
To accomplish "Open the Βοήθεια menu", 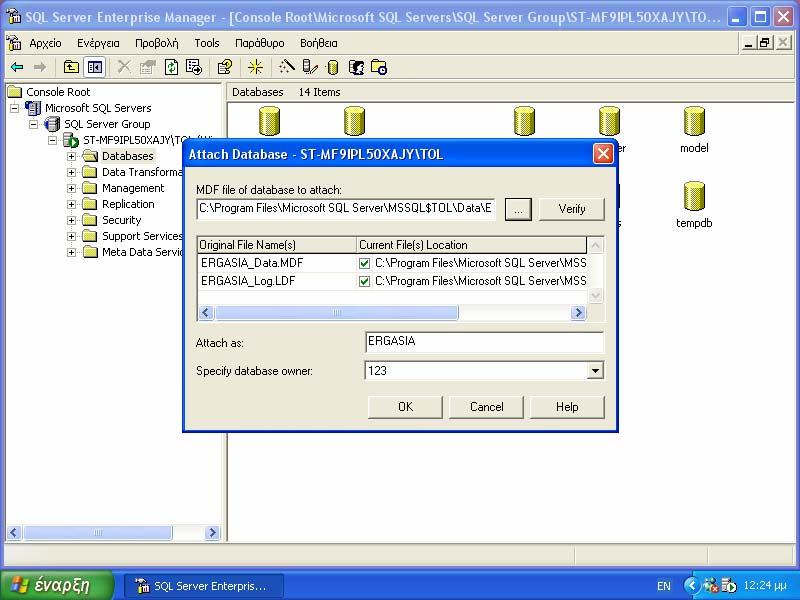I will click(x=319, y=43).
